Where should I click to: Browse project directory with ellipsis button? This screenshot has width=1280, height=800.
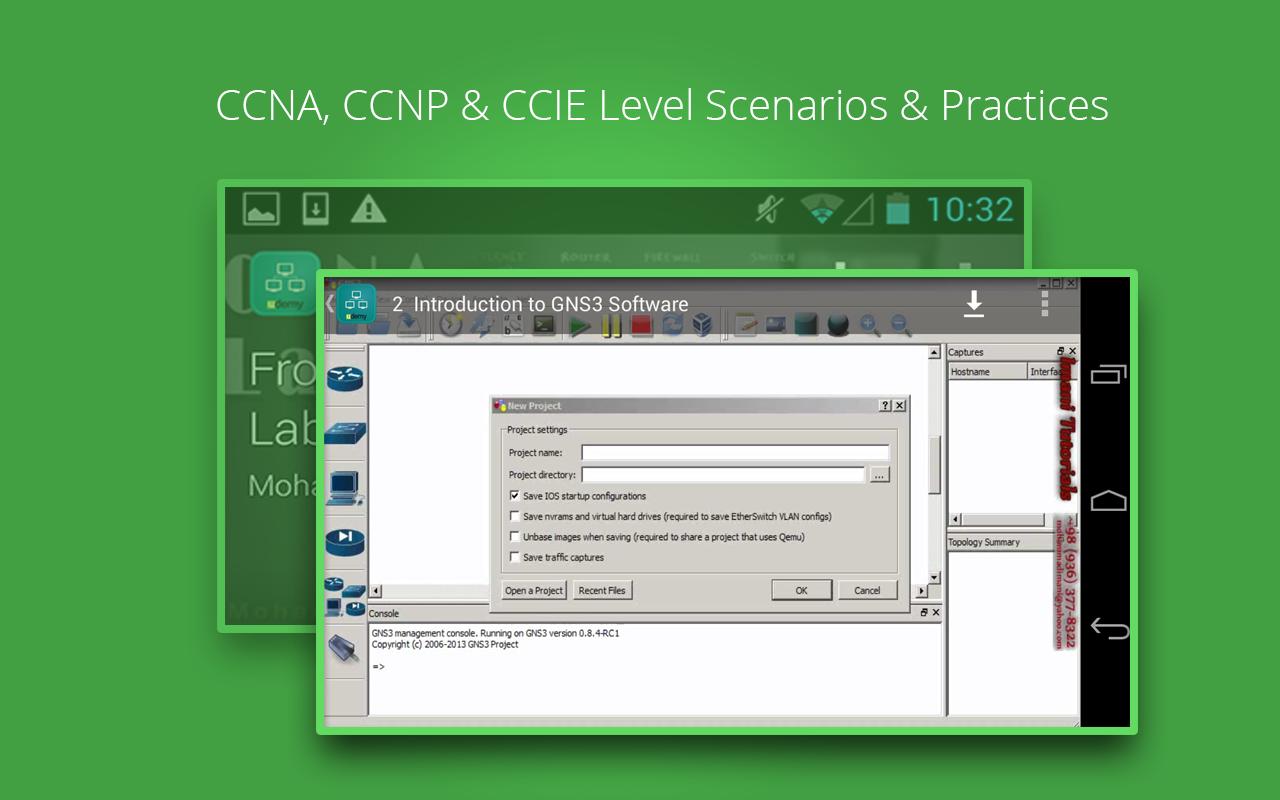[879, 474]
